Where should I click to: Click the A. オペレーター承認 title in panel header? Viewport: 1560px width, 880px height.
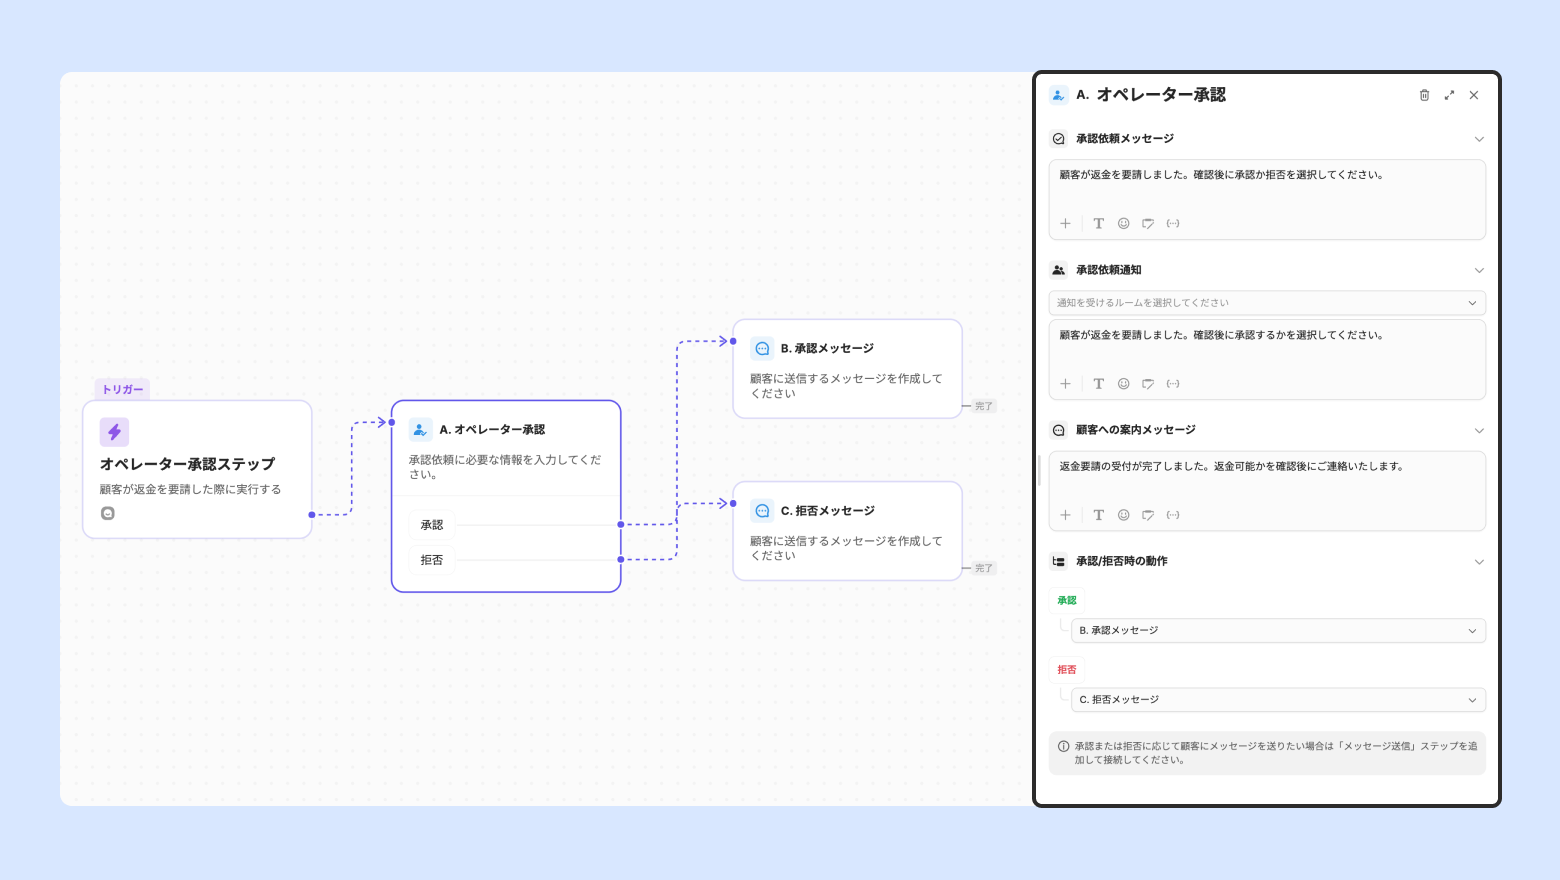click(x=1151, y=95)
